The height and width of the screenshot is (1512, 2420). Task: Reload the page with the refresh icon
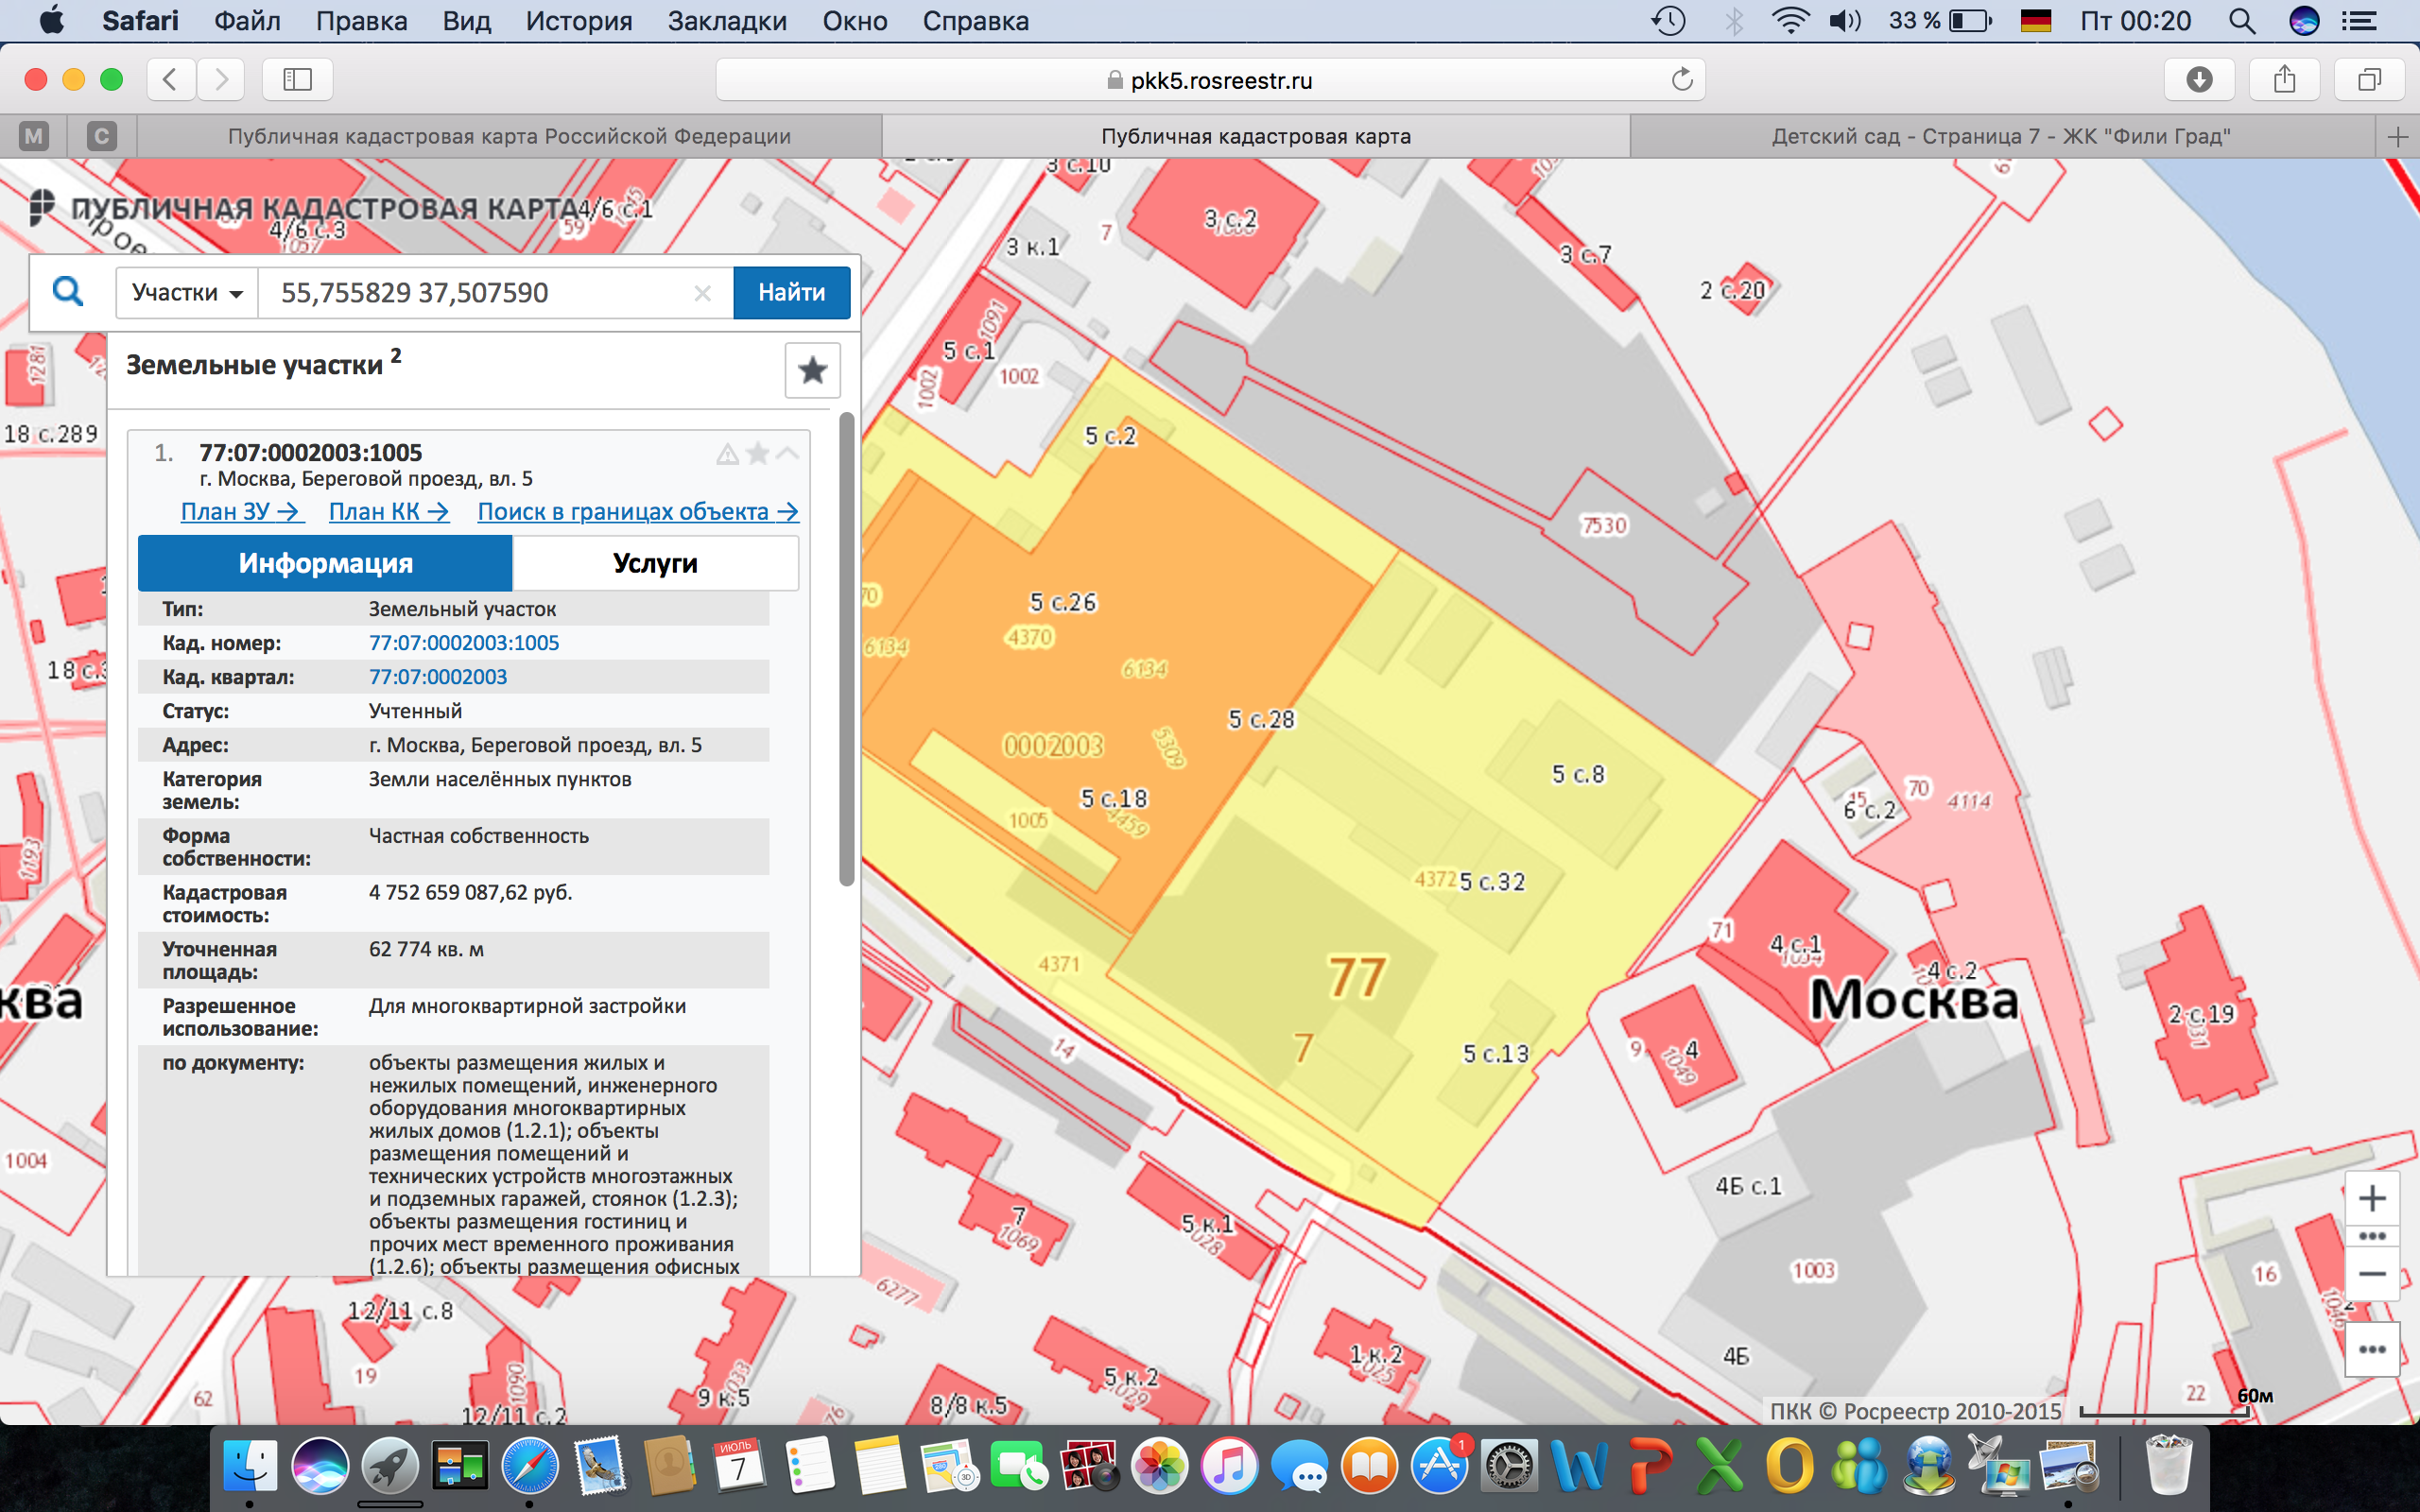tap(1682, 79)
